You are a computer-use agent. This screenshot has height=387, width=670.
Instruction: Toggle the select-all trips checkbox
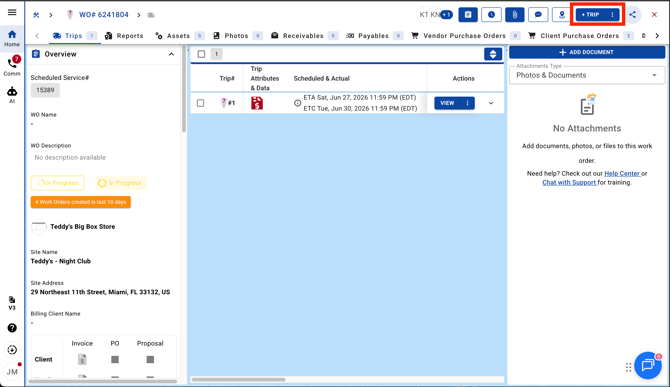coord(201,54)
